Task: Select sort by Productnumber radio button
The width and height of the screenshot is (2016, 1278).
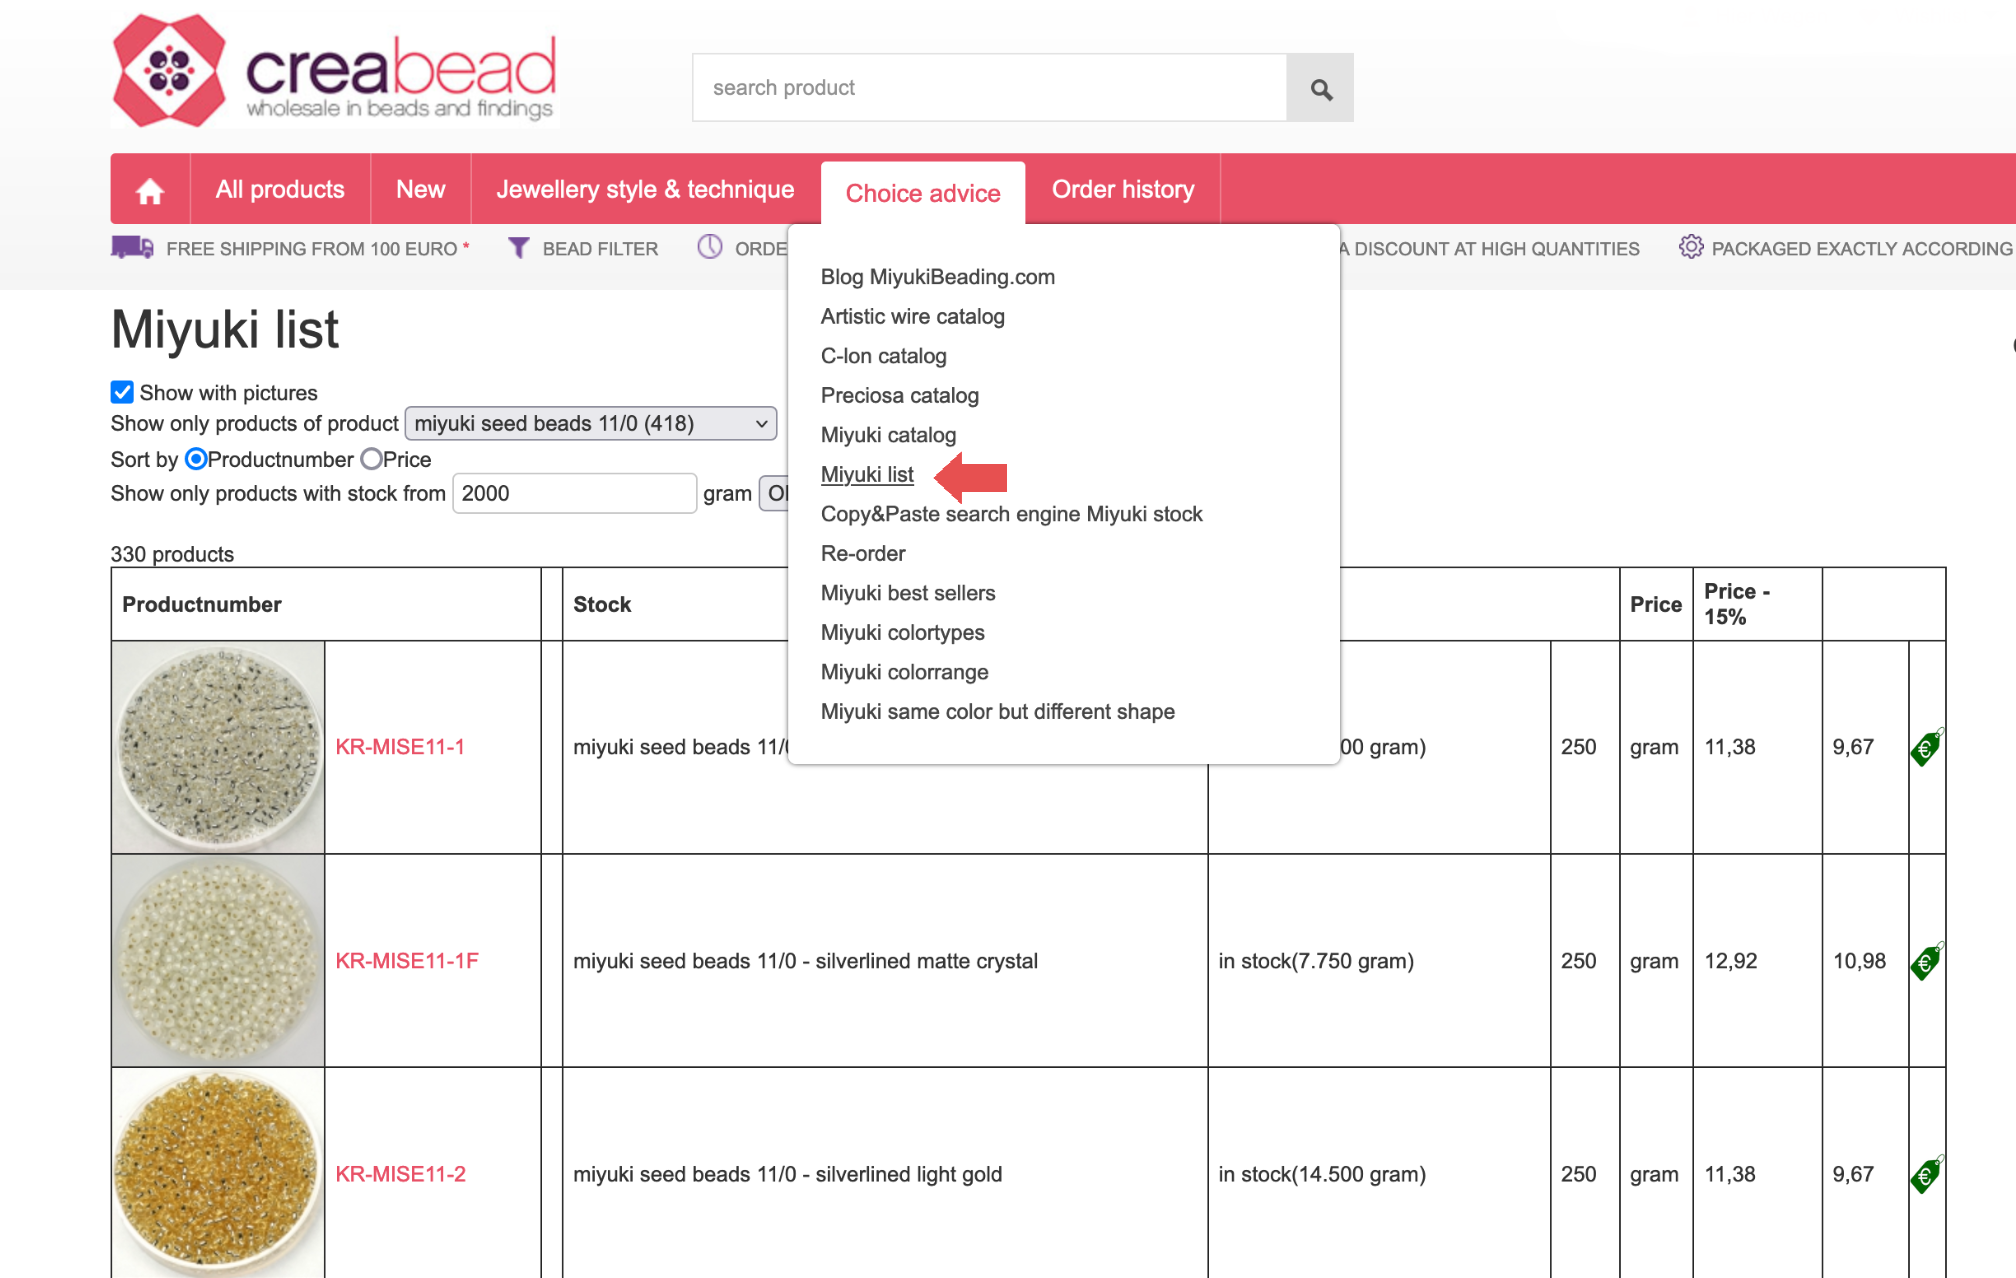Action: pos(196,459)
